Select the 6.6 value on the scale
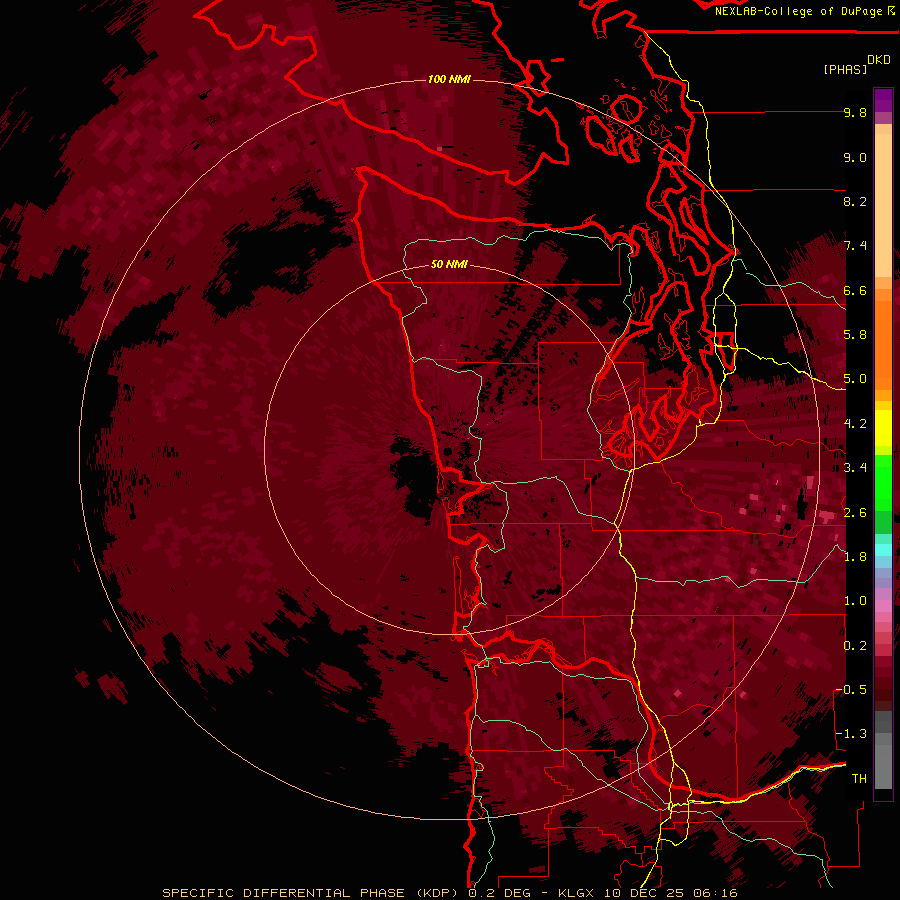The height and width of the screenshot is (900, 900). [x=855, y=290]
